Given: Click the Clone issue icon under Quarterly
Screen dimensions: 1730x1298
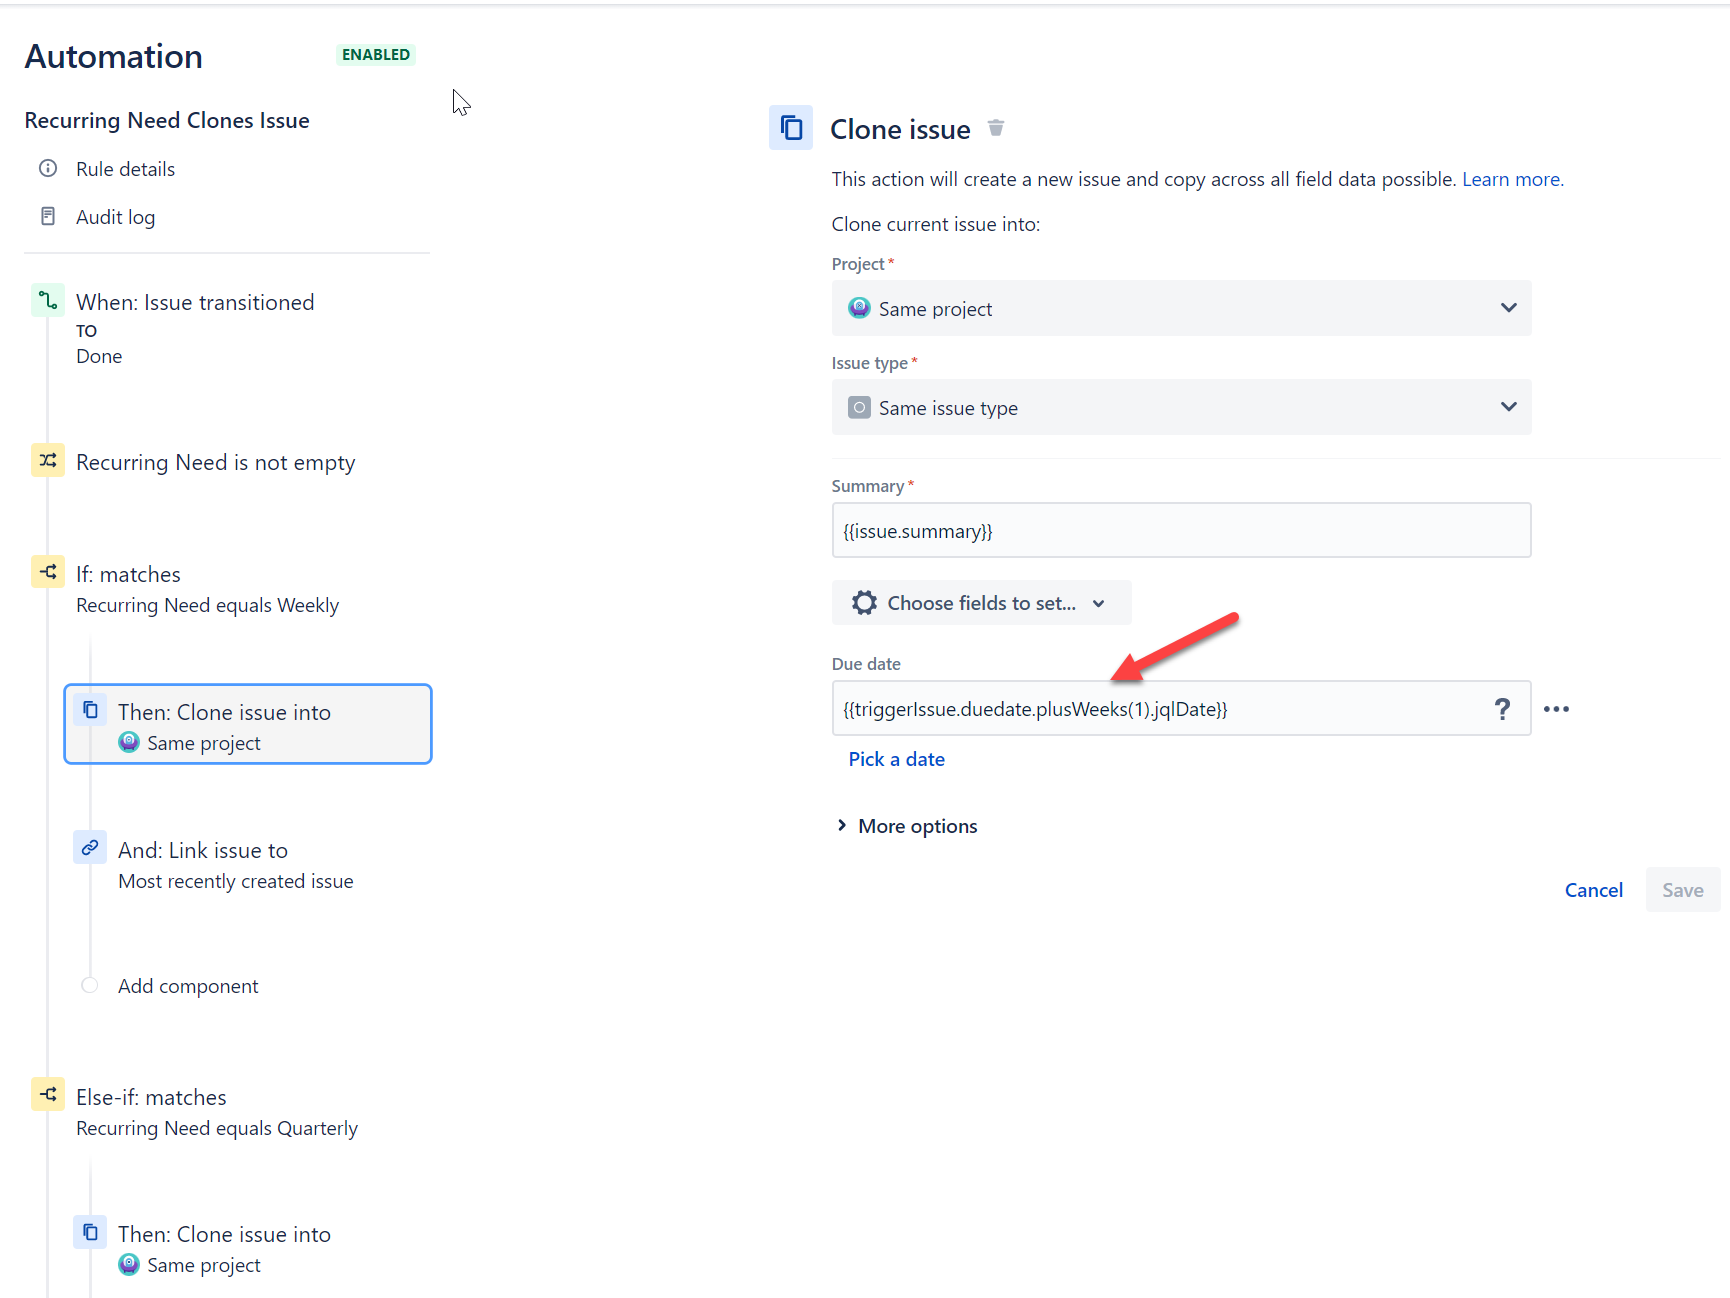Looking at the screenshot, I should (90, 1232).
